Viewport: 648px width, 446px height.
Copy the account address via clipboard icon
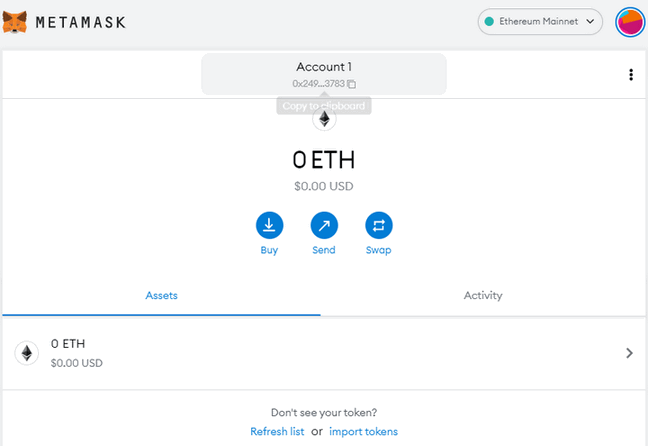(x=351, y=84)
